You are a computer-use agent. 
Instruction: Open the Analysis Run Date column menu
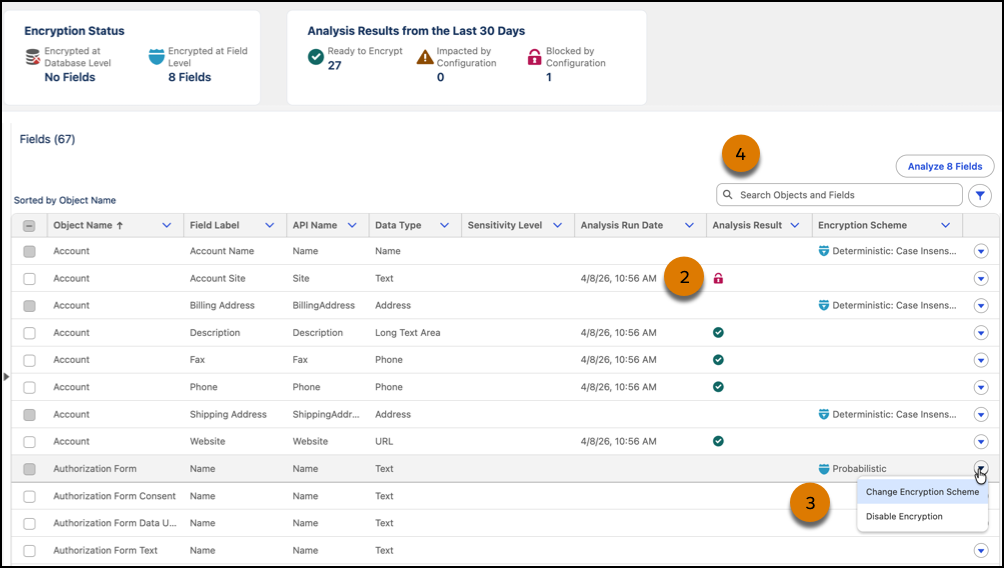[689, 225]
